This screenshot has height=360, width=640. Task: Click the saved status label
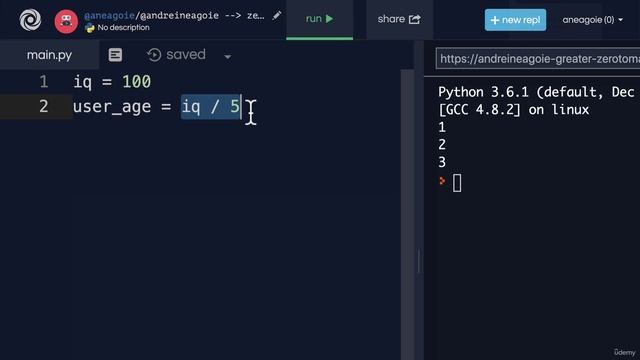(186, 54)
